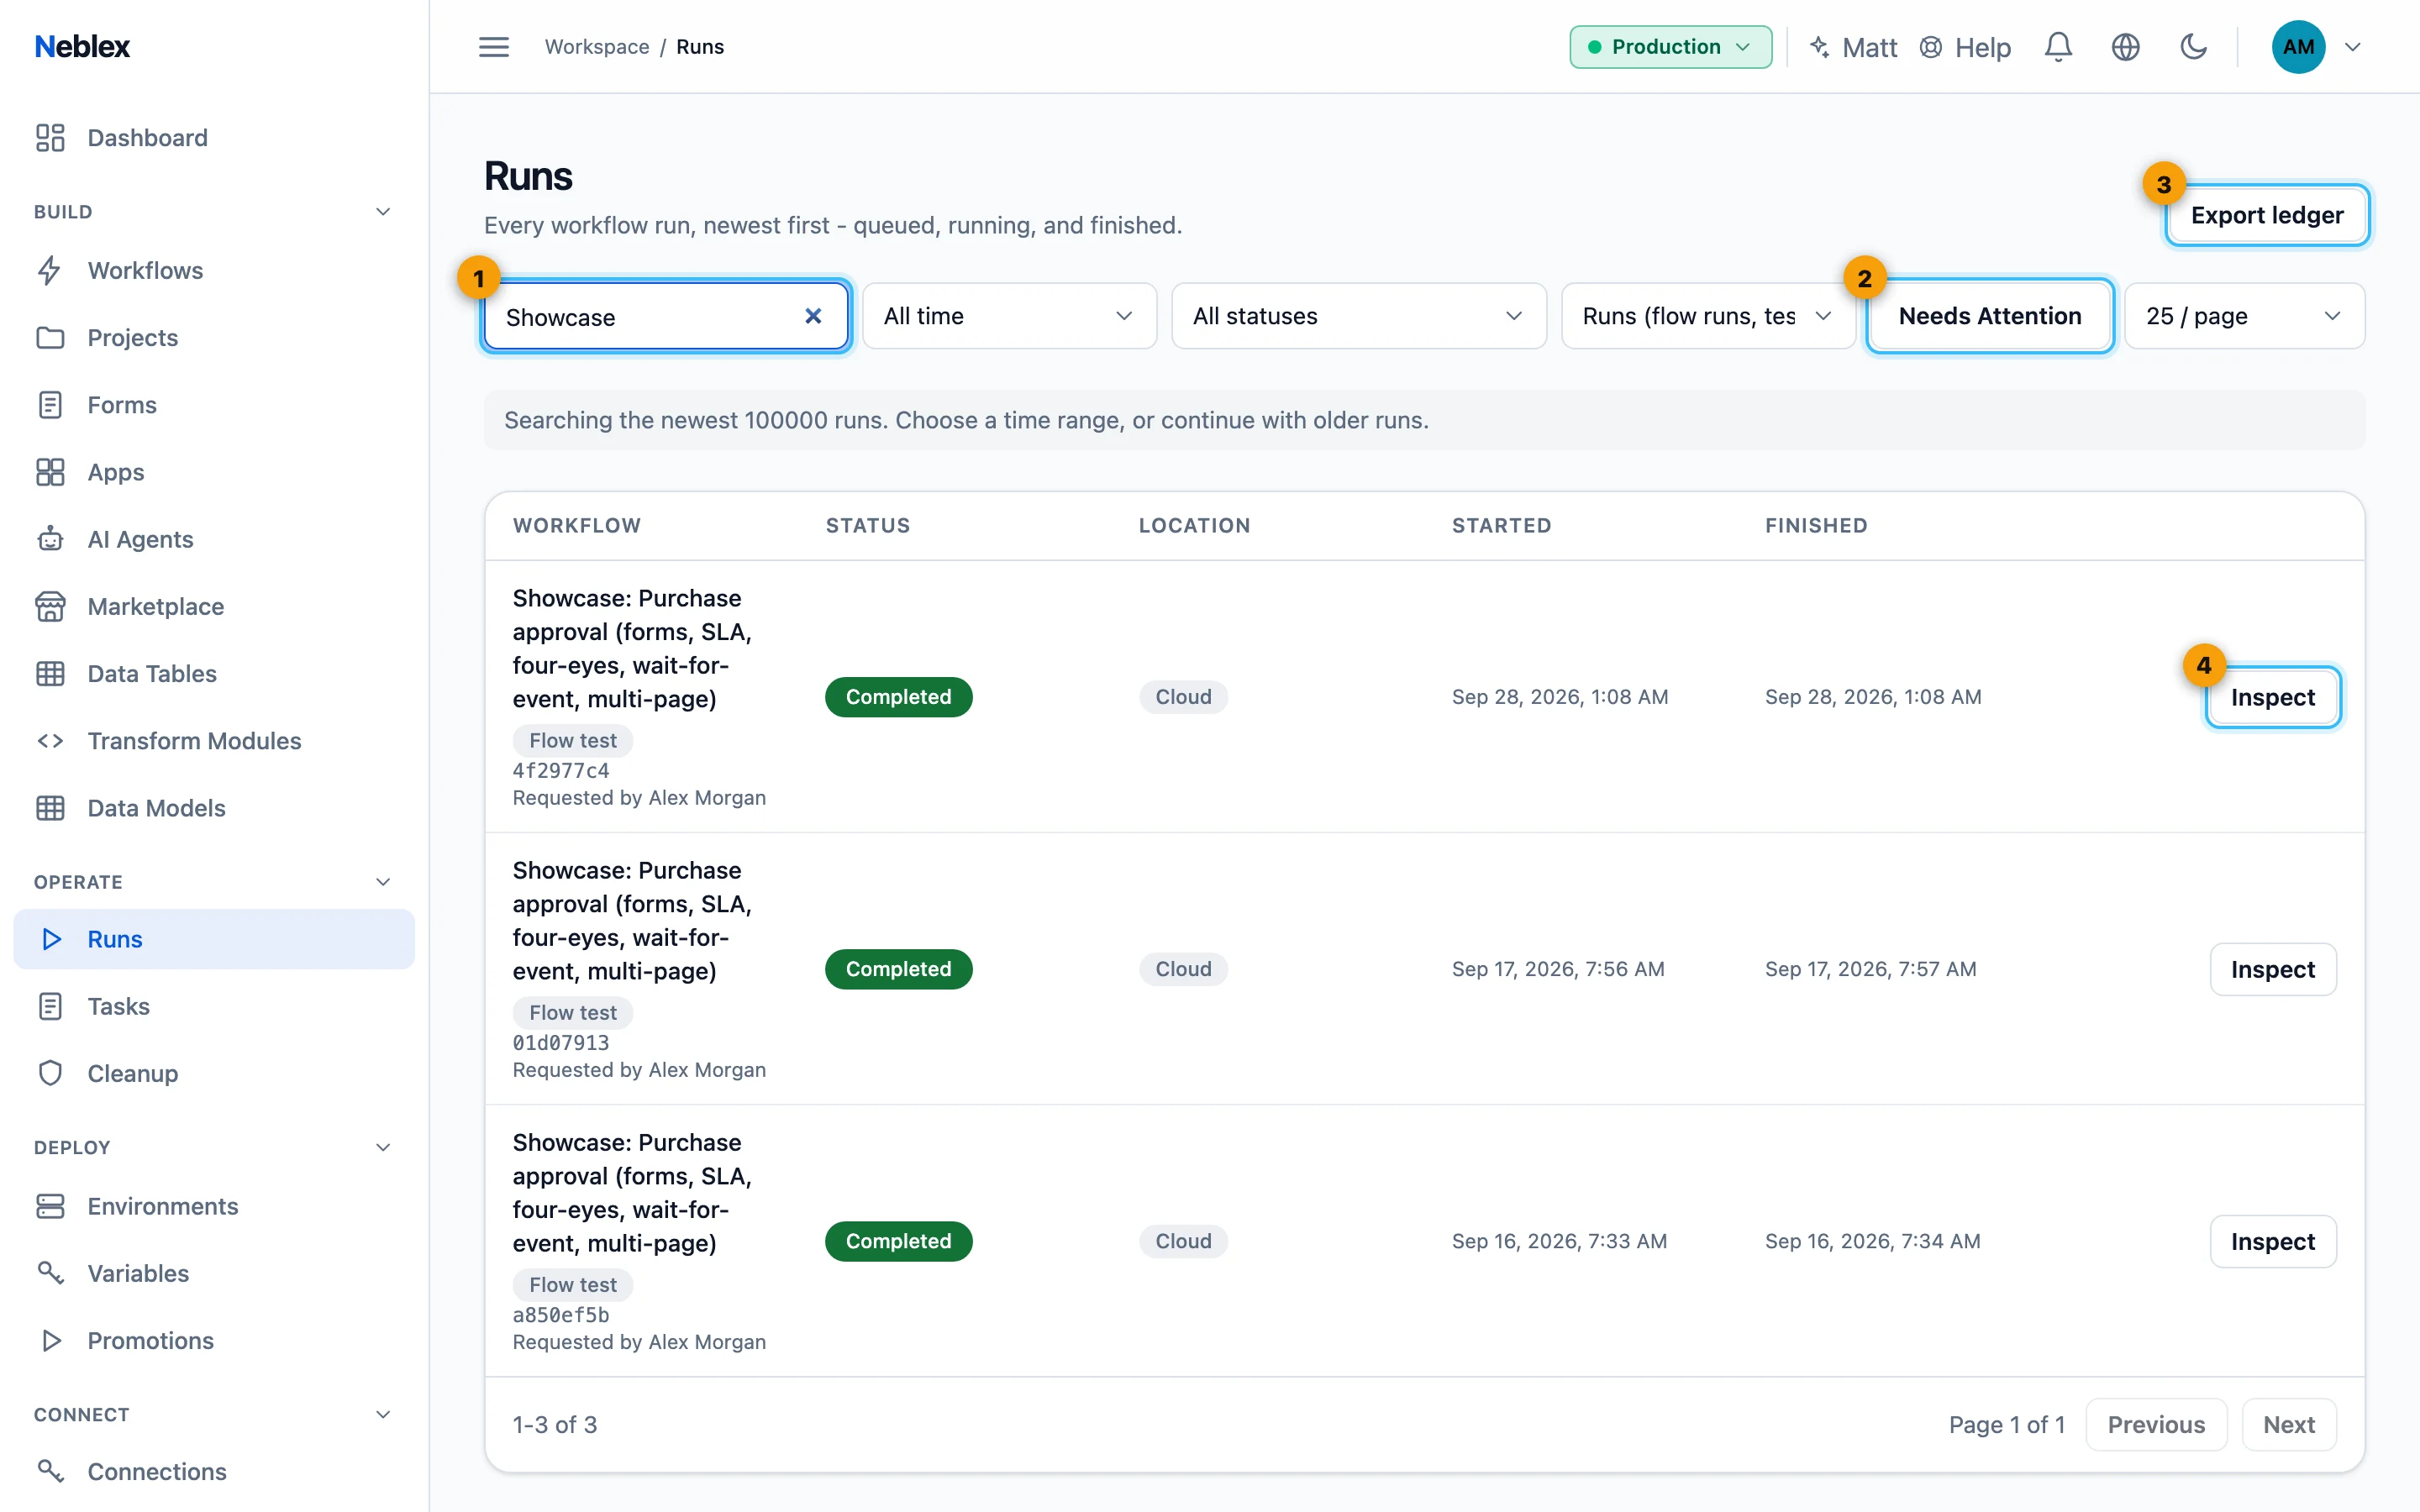The image size is (2420, 1512).
Task: Open Apps in sidebar
Action: pos(214,472)
